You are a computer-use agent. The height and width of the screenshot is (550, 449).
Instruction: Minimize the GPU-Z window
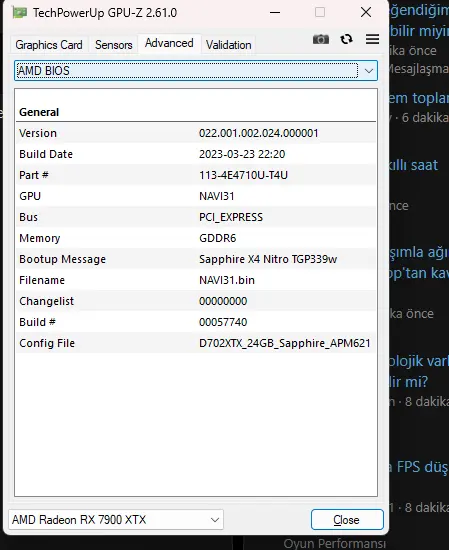(x=275, y=13)
